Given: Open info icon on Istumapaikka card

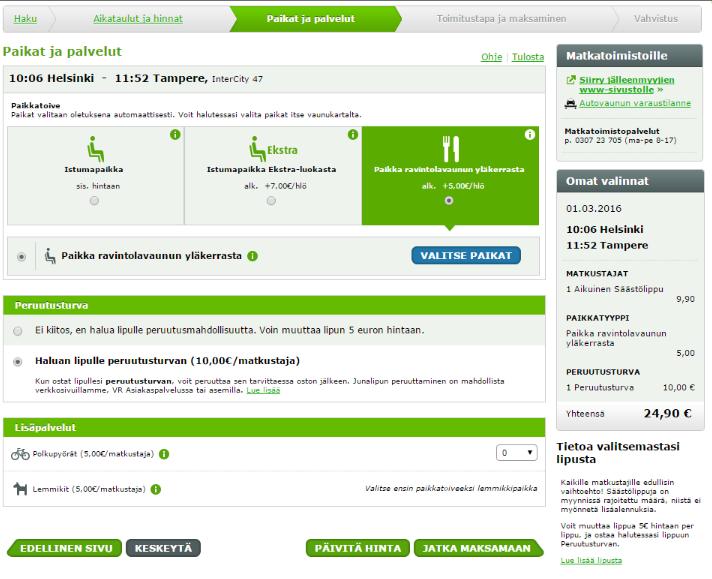Looking at the screenshot, I should coord(175,134).
